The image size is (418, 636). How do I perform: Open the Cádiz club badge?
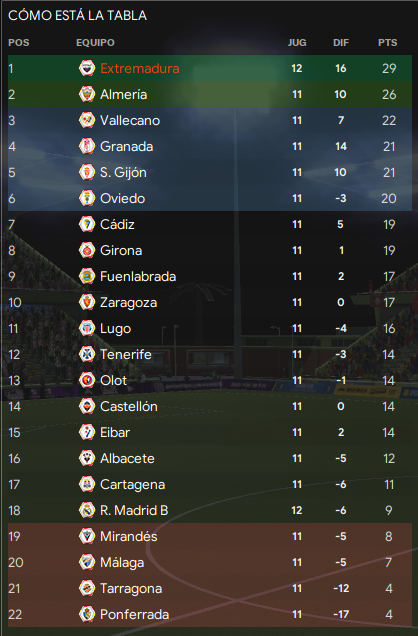click(x=87, y=224)
